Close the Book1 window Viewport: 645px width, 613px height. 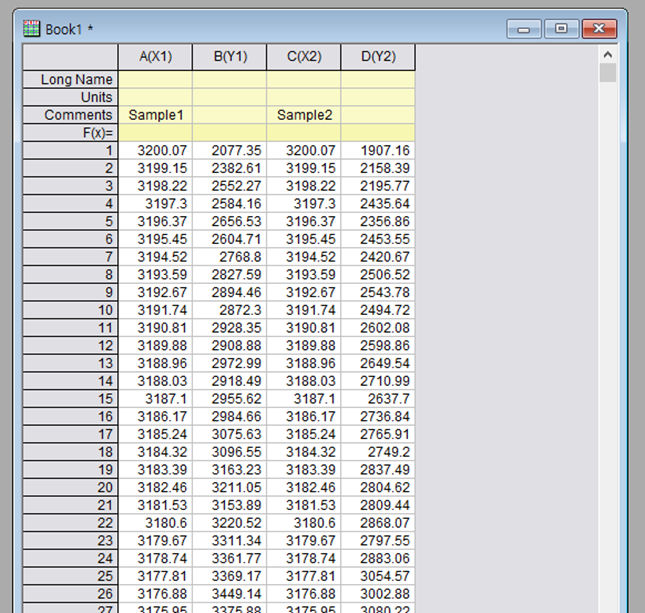tap(599, 29)
